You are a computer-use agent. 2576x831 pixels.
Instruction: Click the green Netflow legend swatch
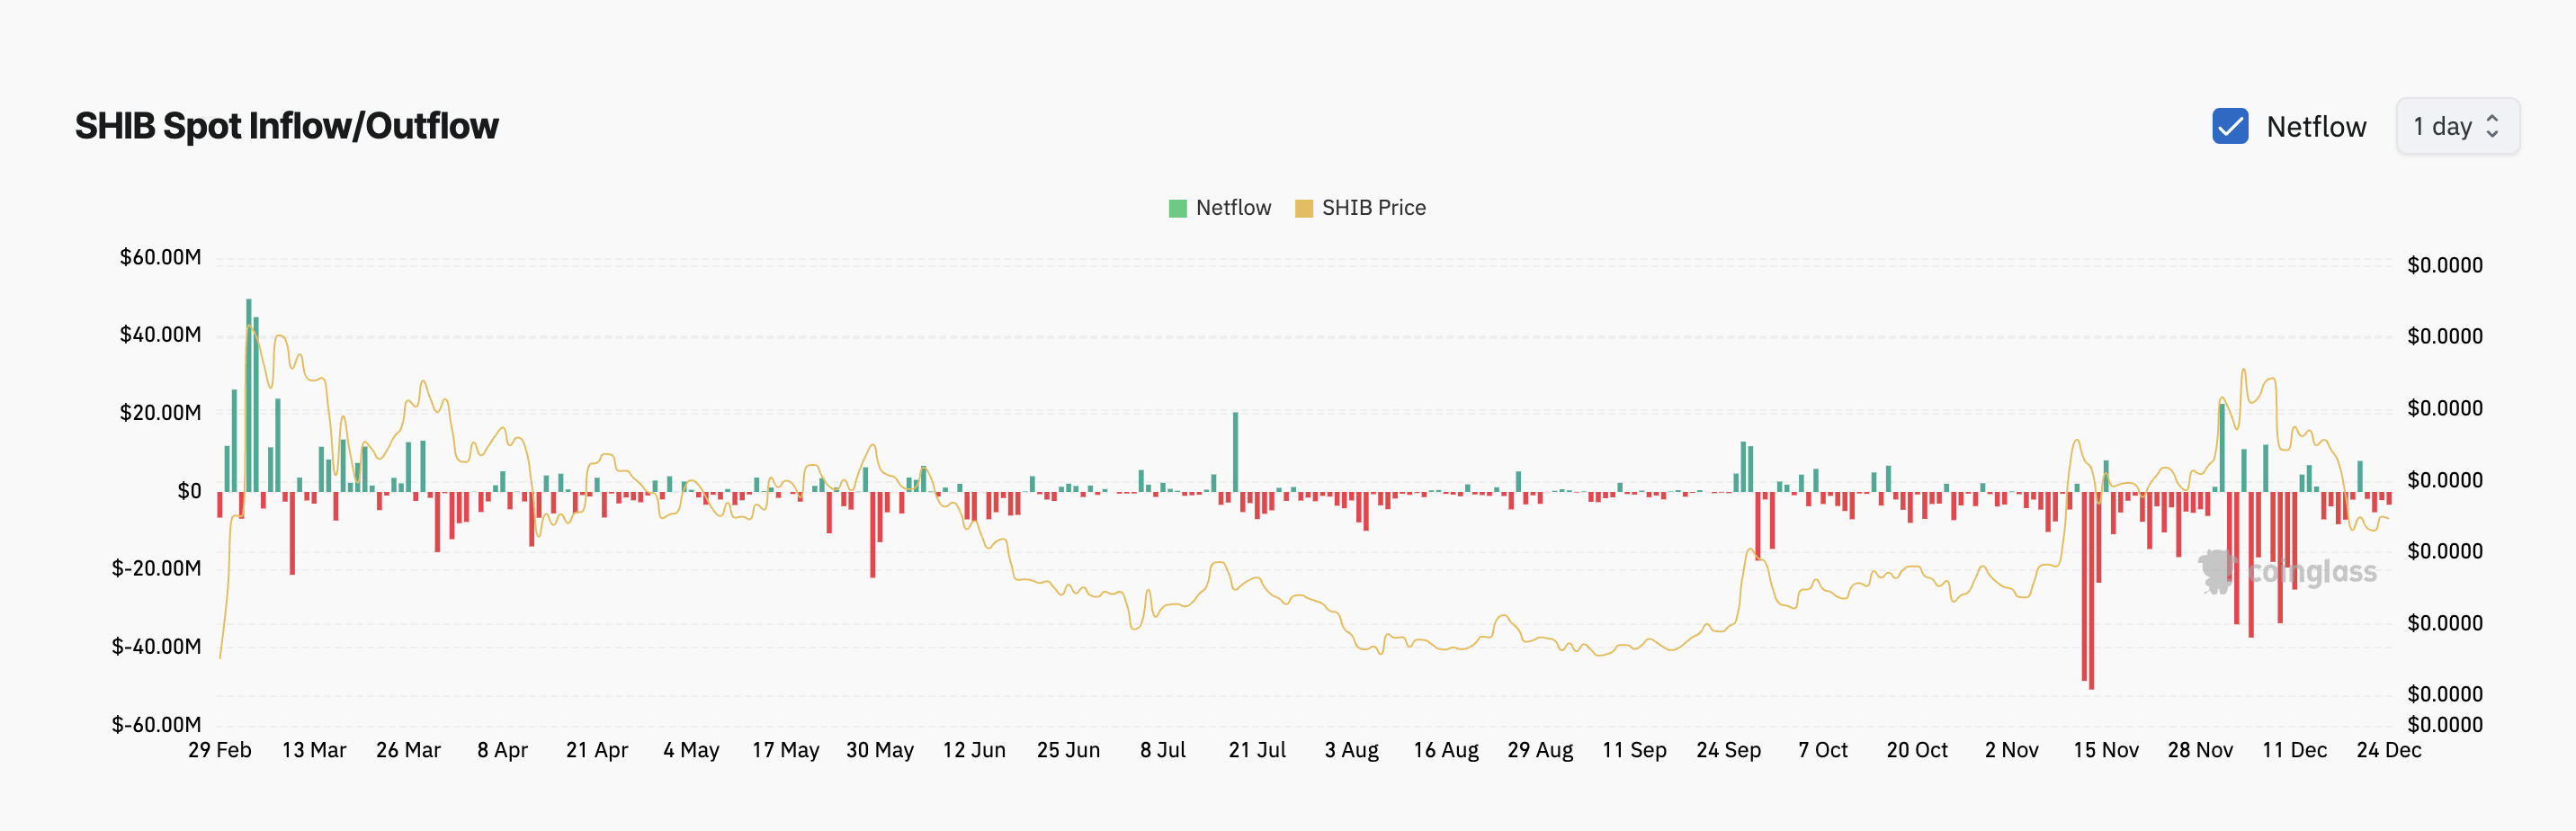[1177, 208]
